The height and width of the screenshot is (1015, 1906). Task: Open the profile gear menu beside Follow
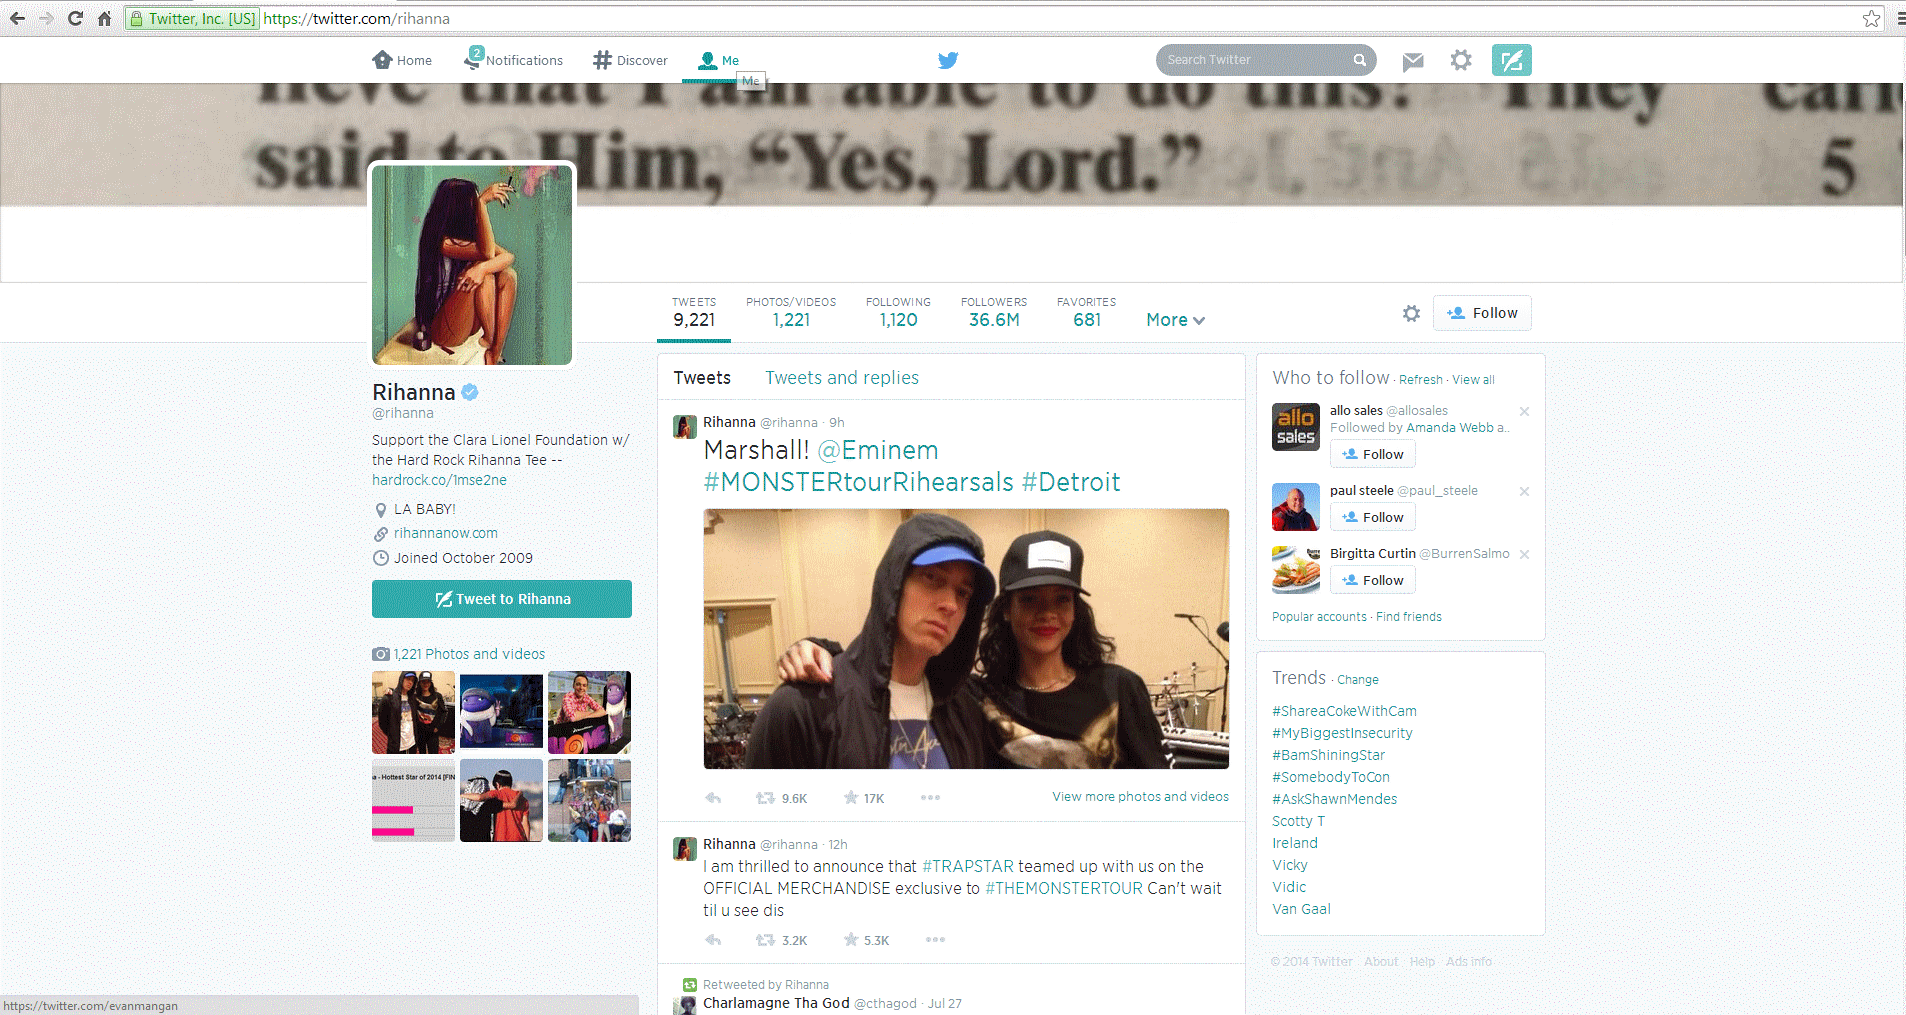click(1411, 313)
